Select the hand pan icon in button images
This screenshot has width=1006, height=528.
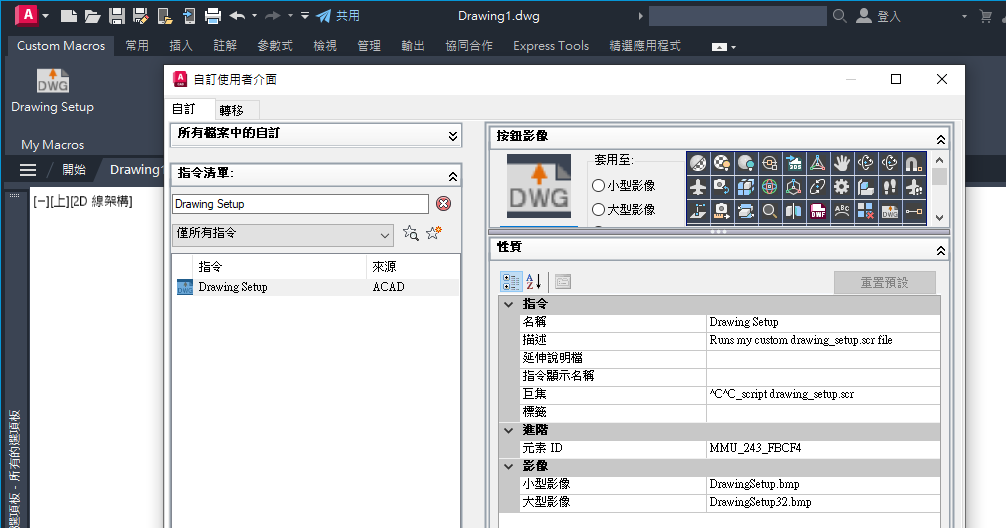click(x=842, y=164)
